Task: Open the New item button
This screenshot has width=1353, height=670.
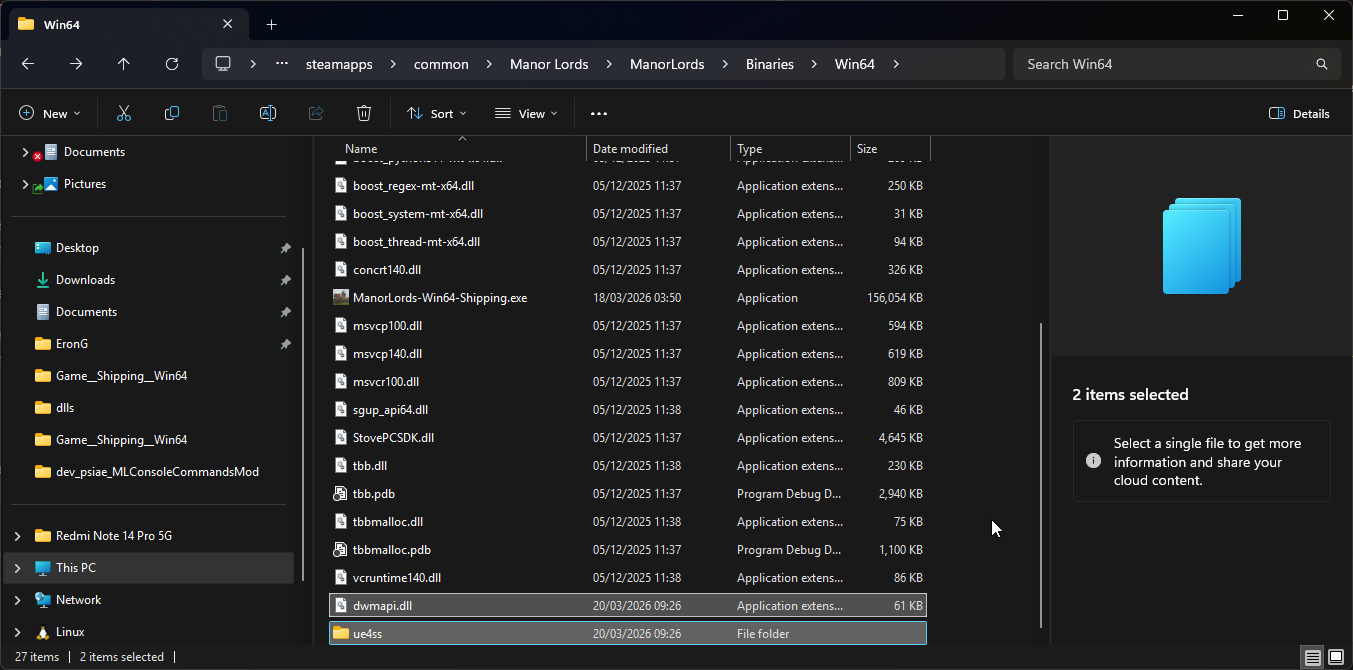Action: pos(50,114)
